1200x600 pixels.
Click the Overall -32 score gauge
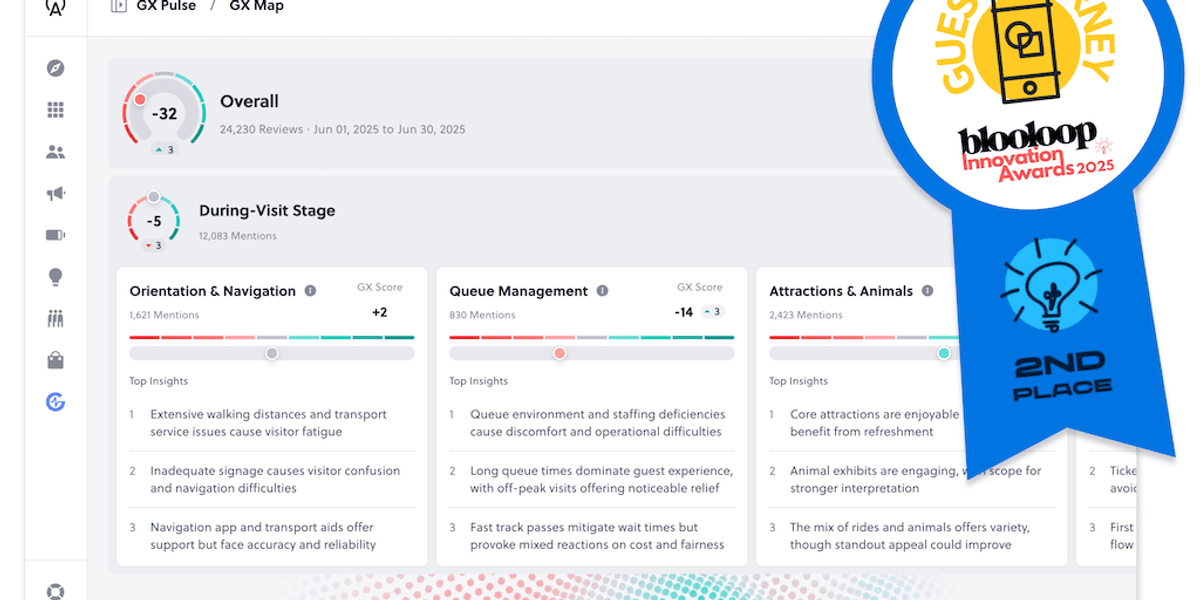pos(164,114)
